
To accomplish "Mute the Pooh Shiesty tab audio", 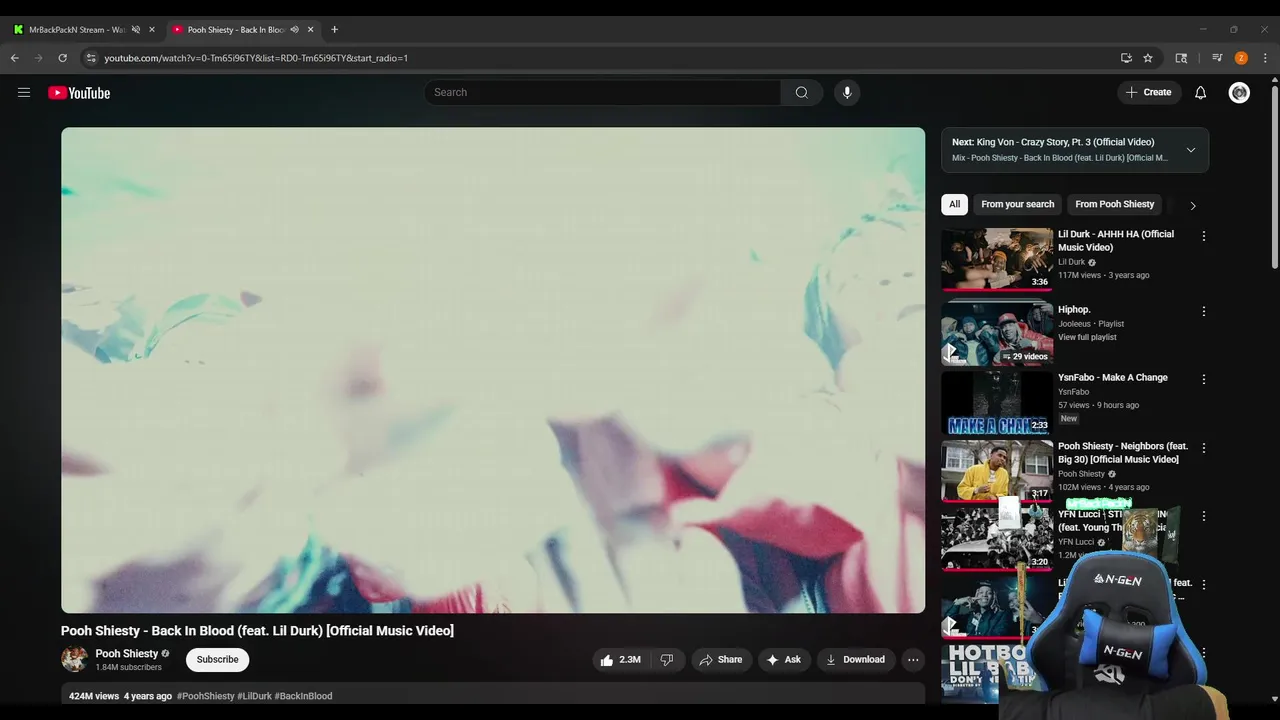I will [x=294, y=29].
